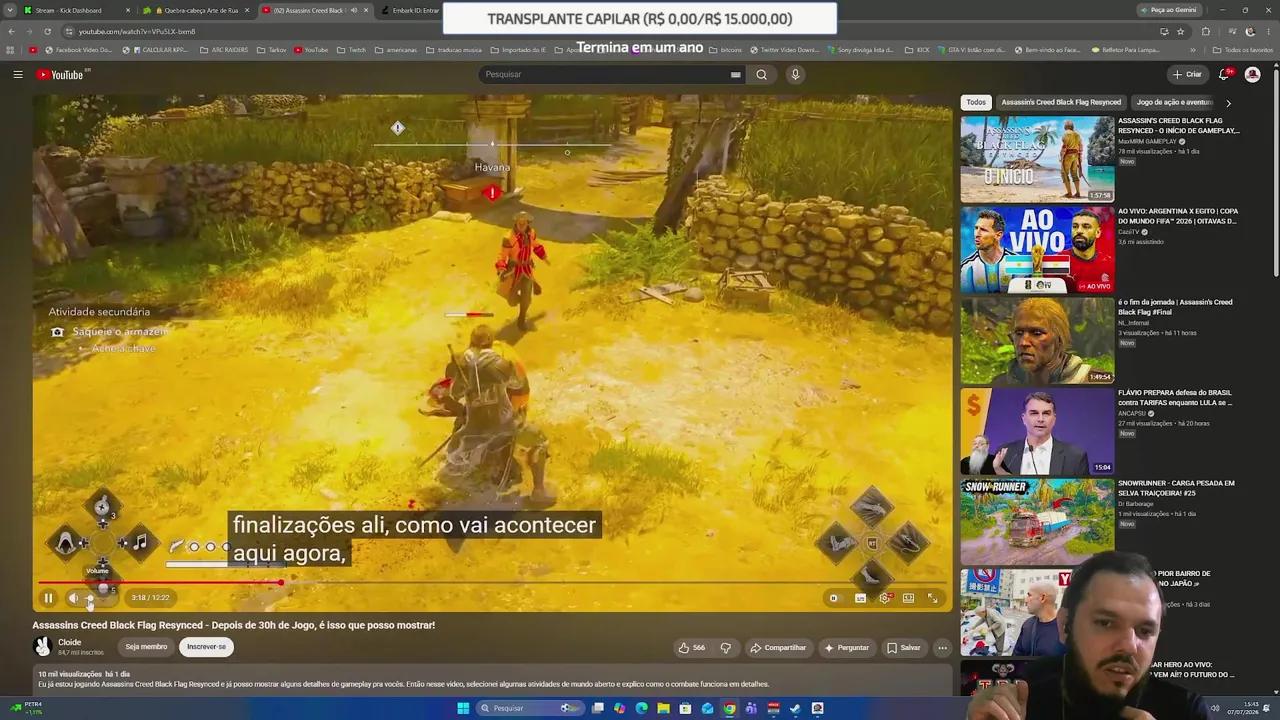Pause the video with the player button
The height and width of the screenshot is (720, 1280).
coord(48,598)
